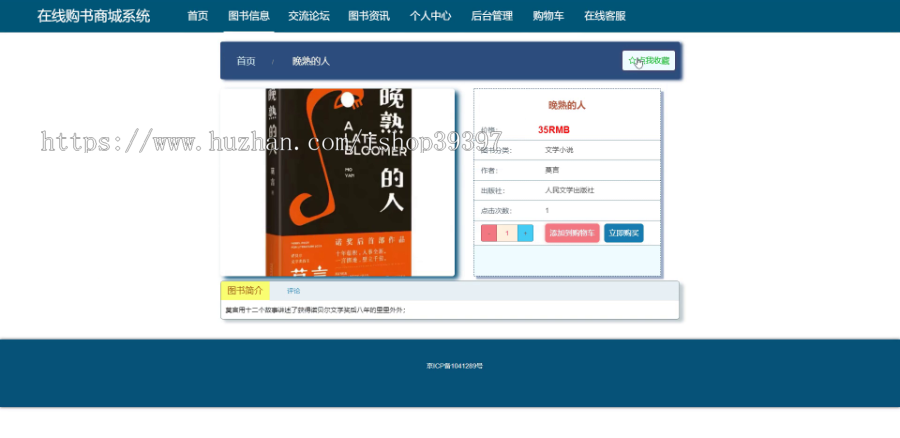Open the 后台管理 navigation item
This screenshot has height=438, width=900.
tap(491, 16)
